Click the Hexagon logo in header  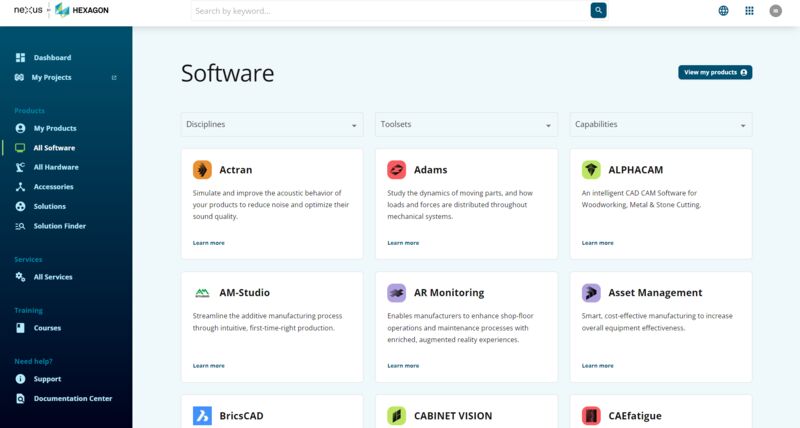click(x=82, y=10)
